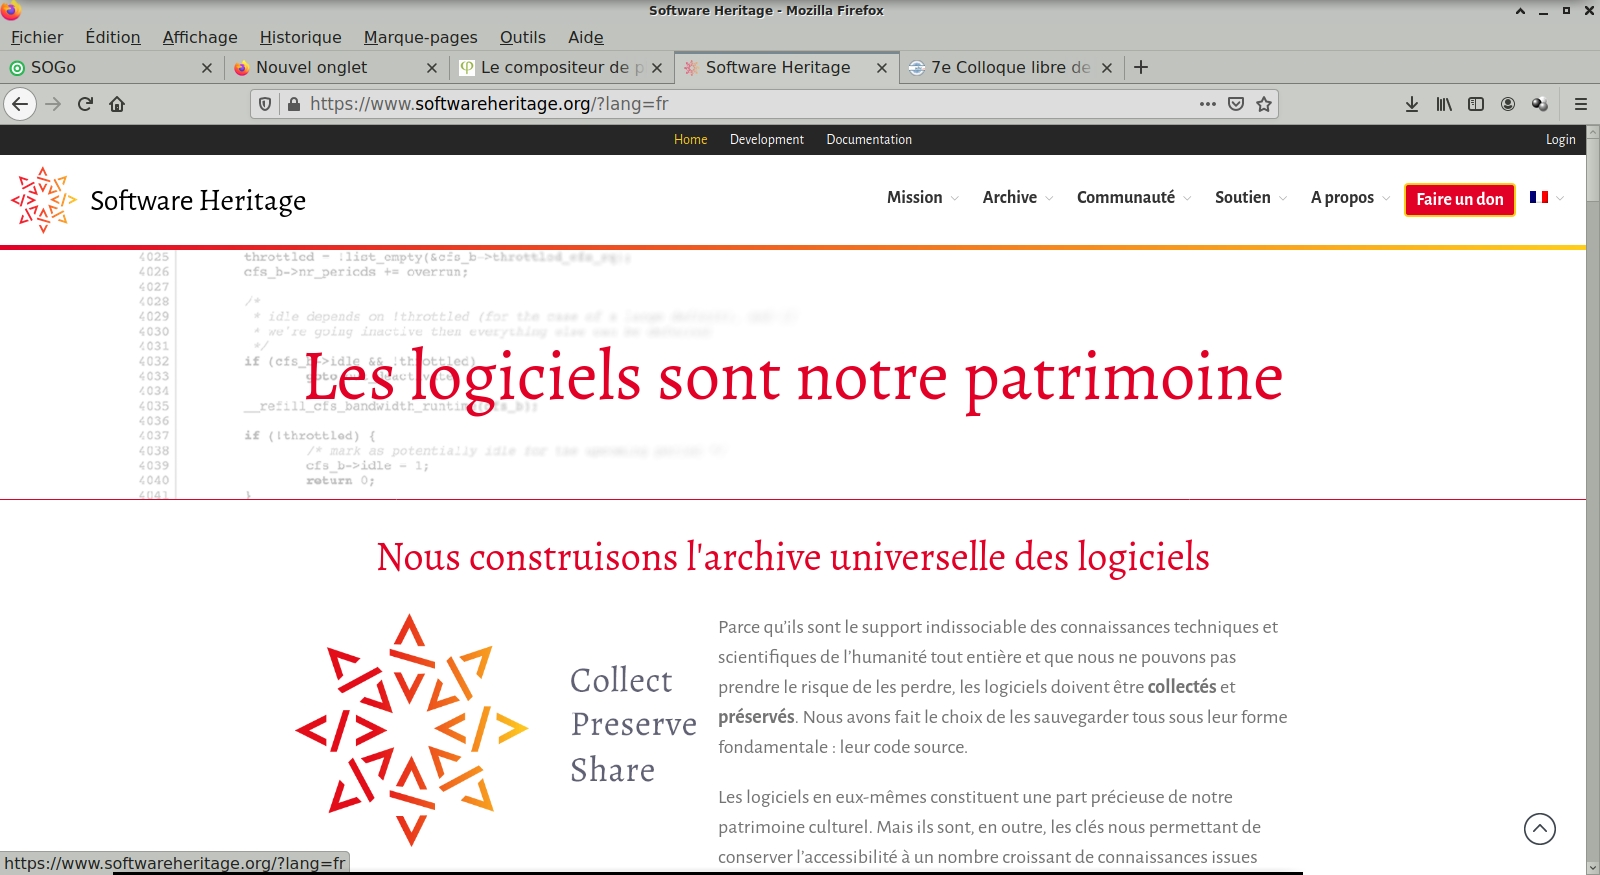Screen dimensions: 1600x875
Task: Open the Affichage menu
Action: 200,37
